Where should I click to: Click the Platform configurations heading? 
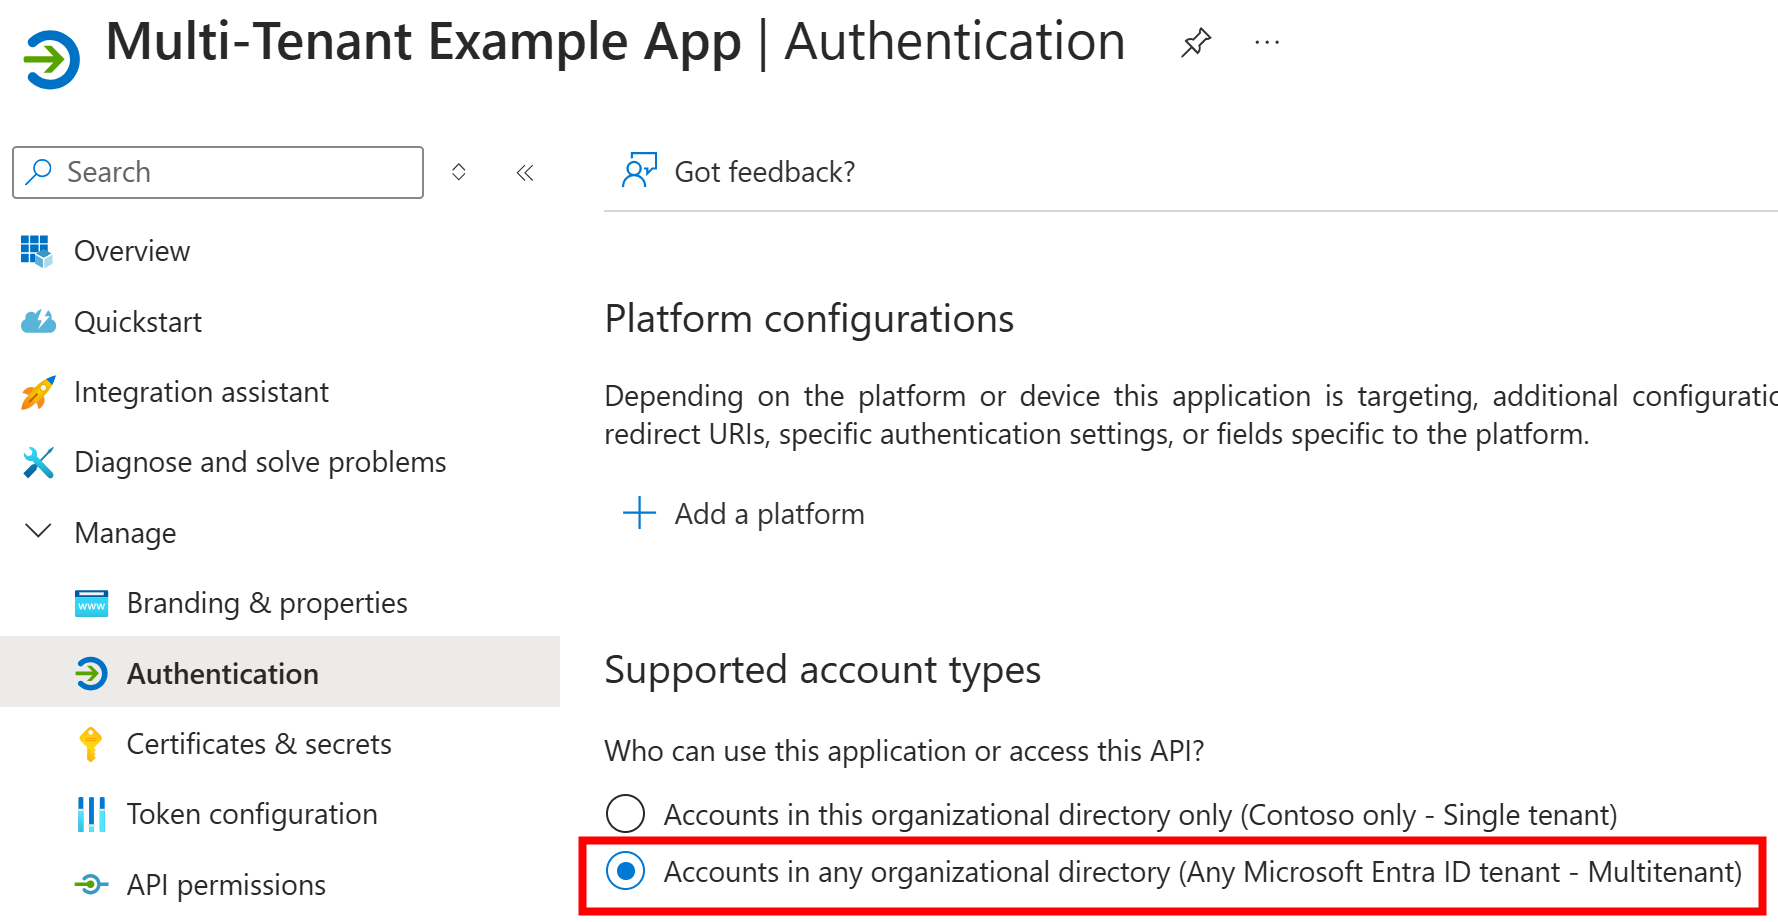pos(809,319)
